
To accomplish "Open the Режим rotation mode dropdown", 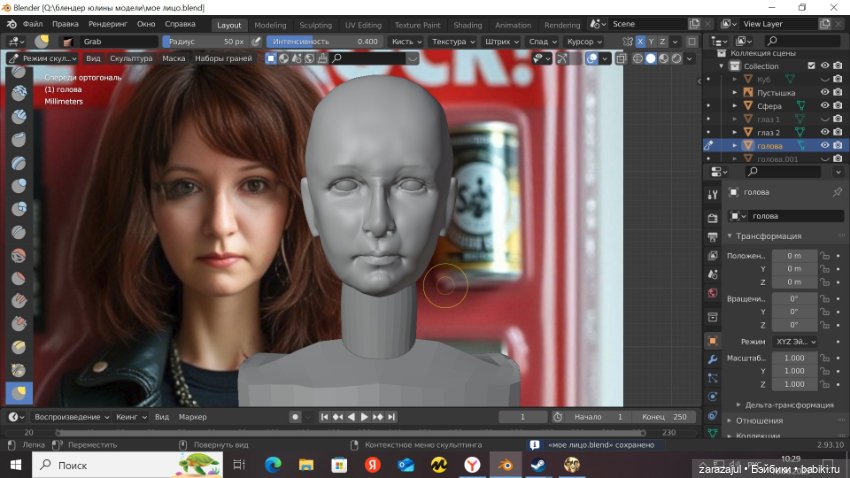I will [x=794, y=342].
